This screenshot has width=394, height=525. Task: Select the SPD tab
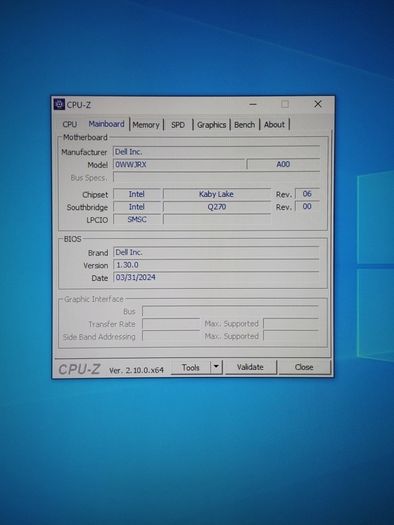pos(178,125)
